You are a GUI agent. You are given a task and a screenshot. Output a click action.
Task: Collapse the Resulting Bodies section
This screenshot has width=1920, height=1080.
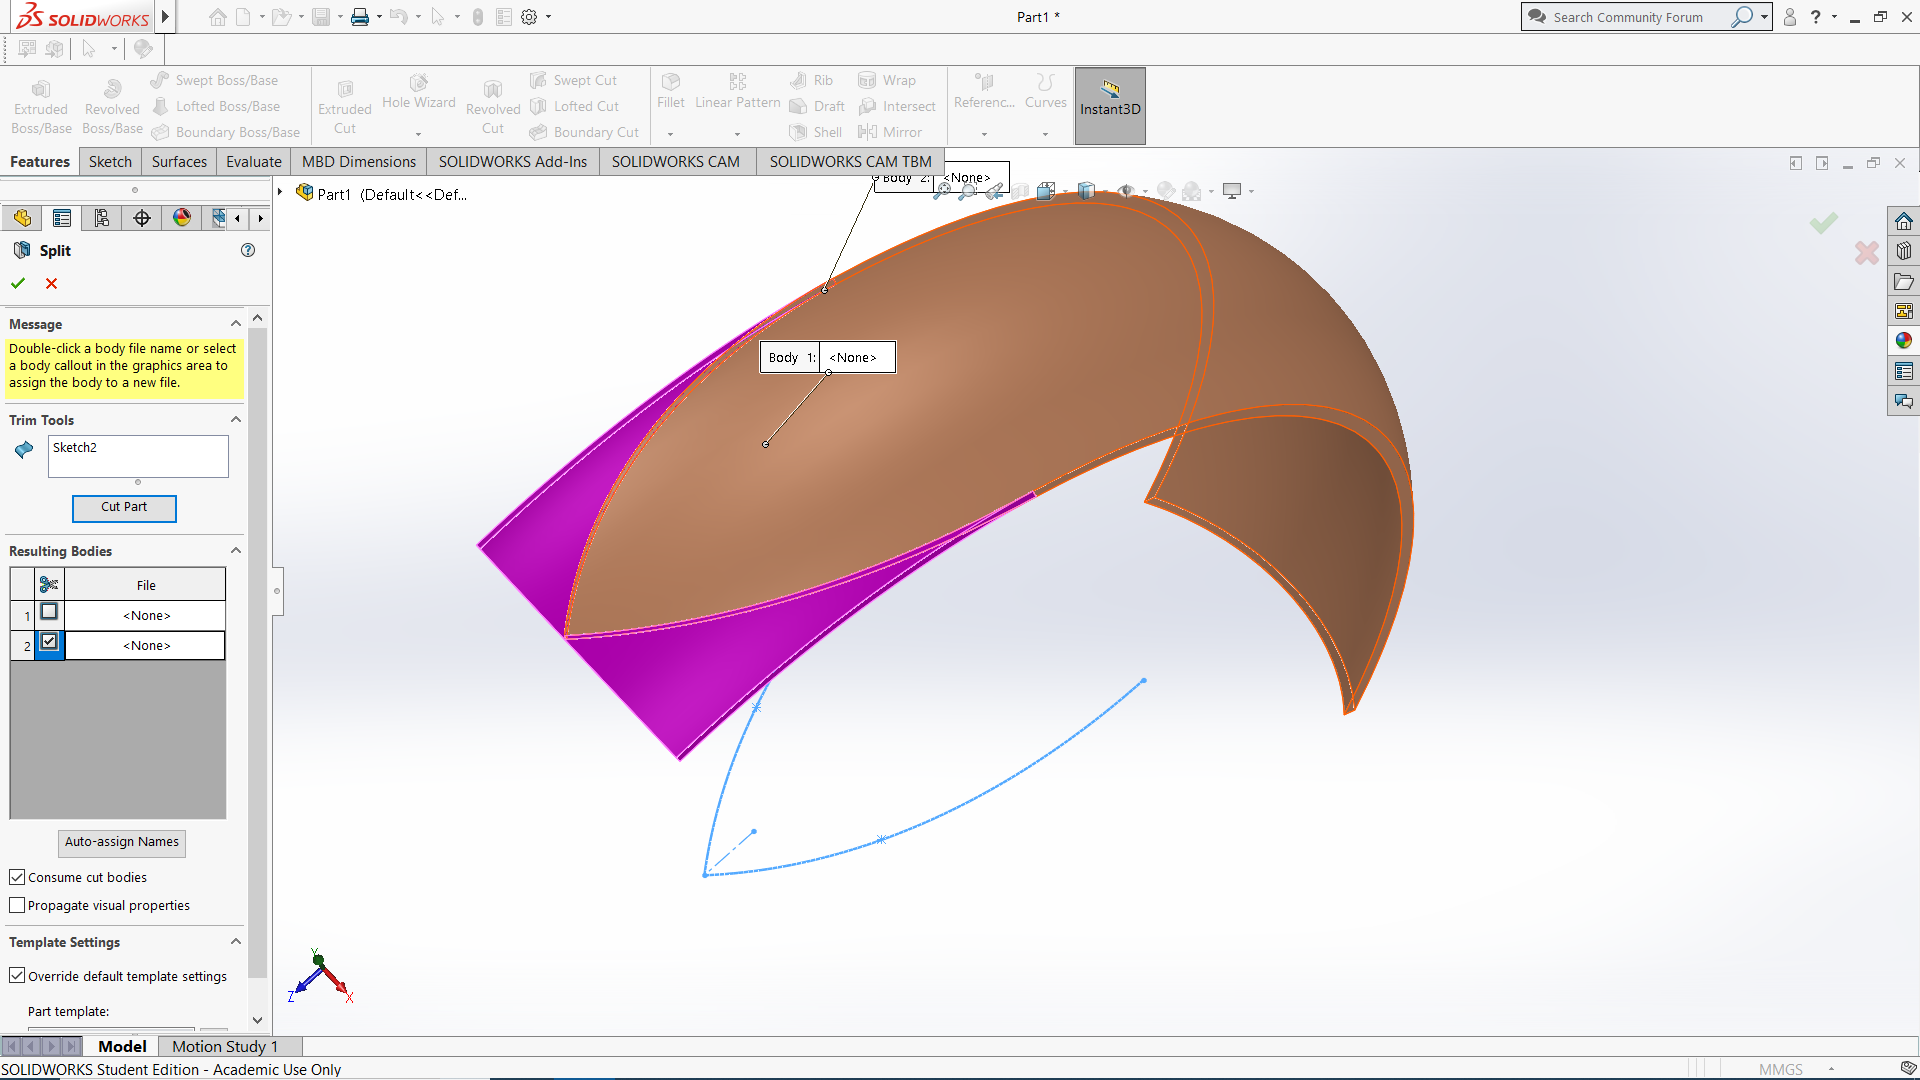[236, 550]
